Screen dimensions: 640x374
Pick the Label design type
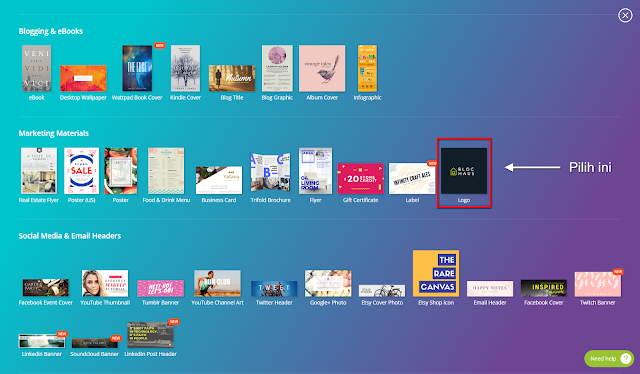coord(412,178)
